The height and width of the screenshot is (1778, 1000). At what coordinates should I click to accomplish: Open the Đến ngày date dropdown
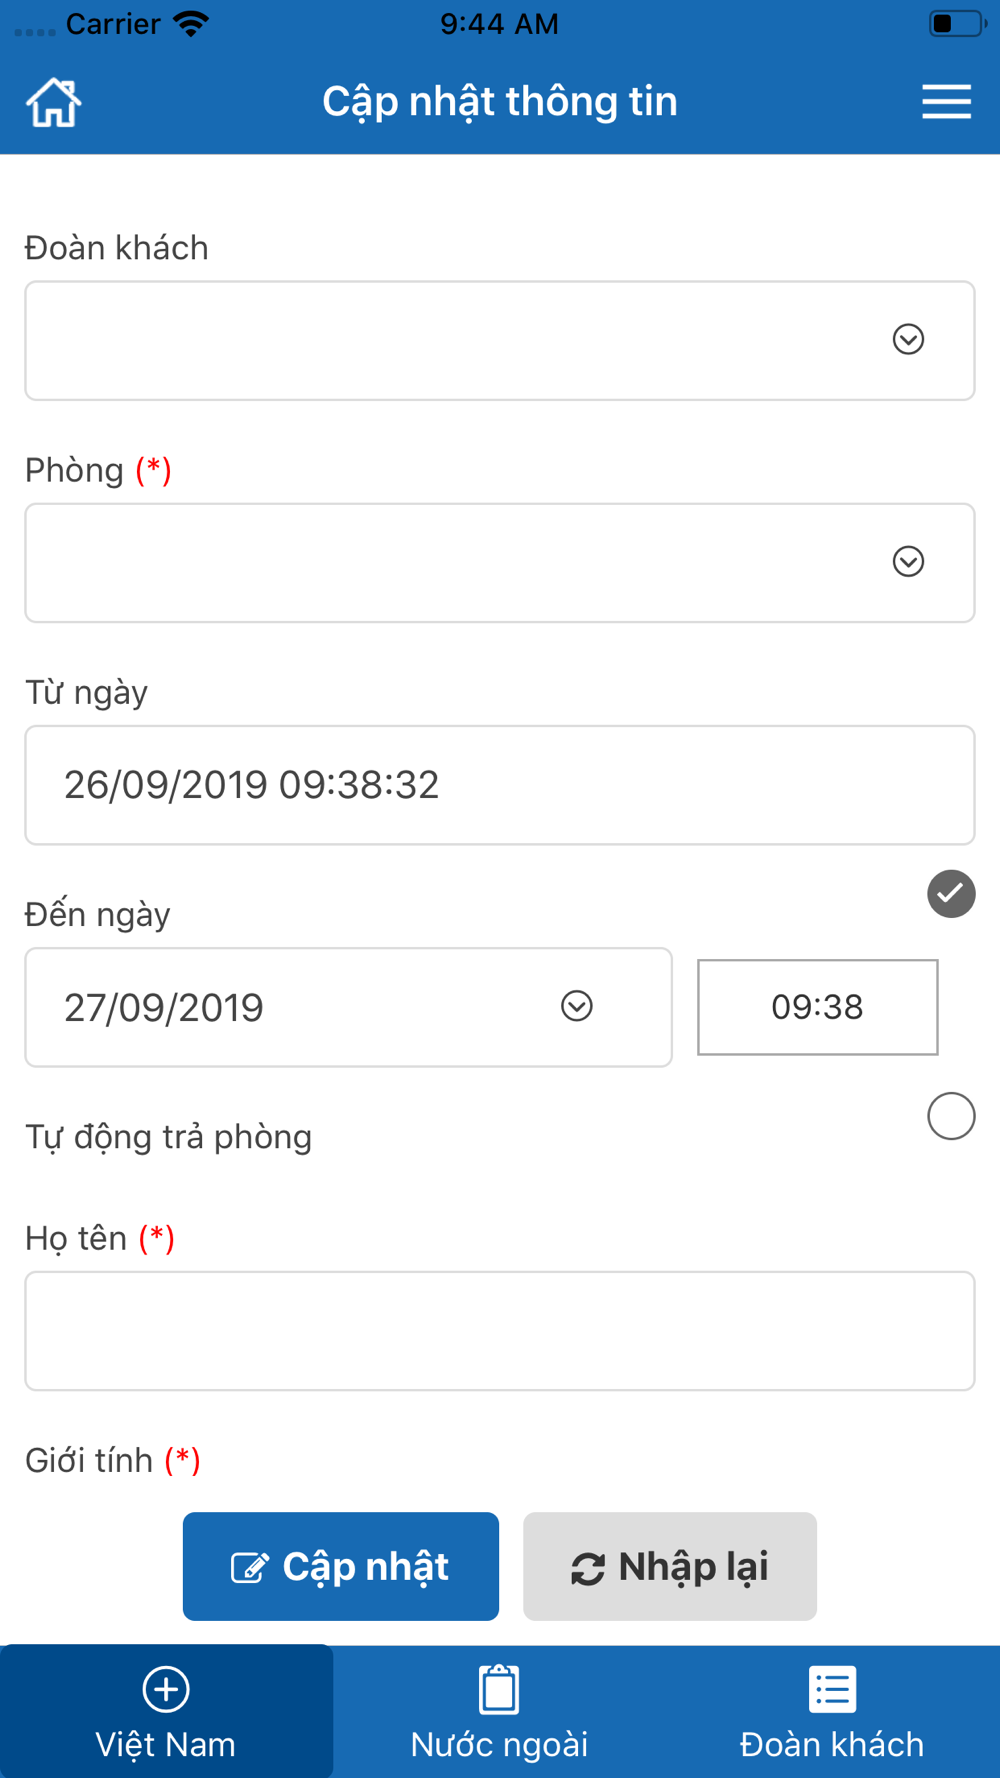point(348,1007)
